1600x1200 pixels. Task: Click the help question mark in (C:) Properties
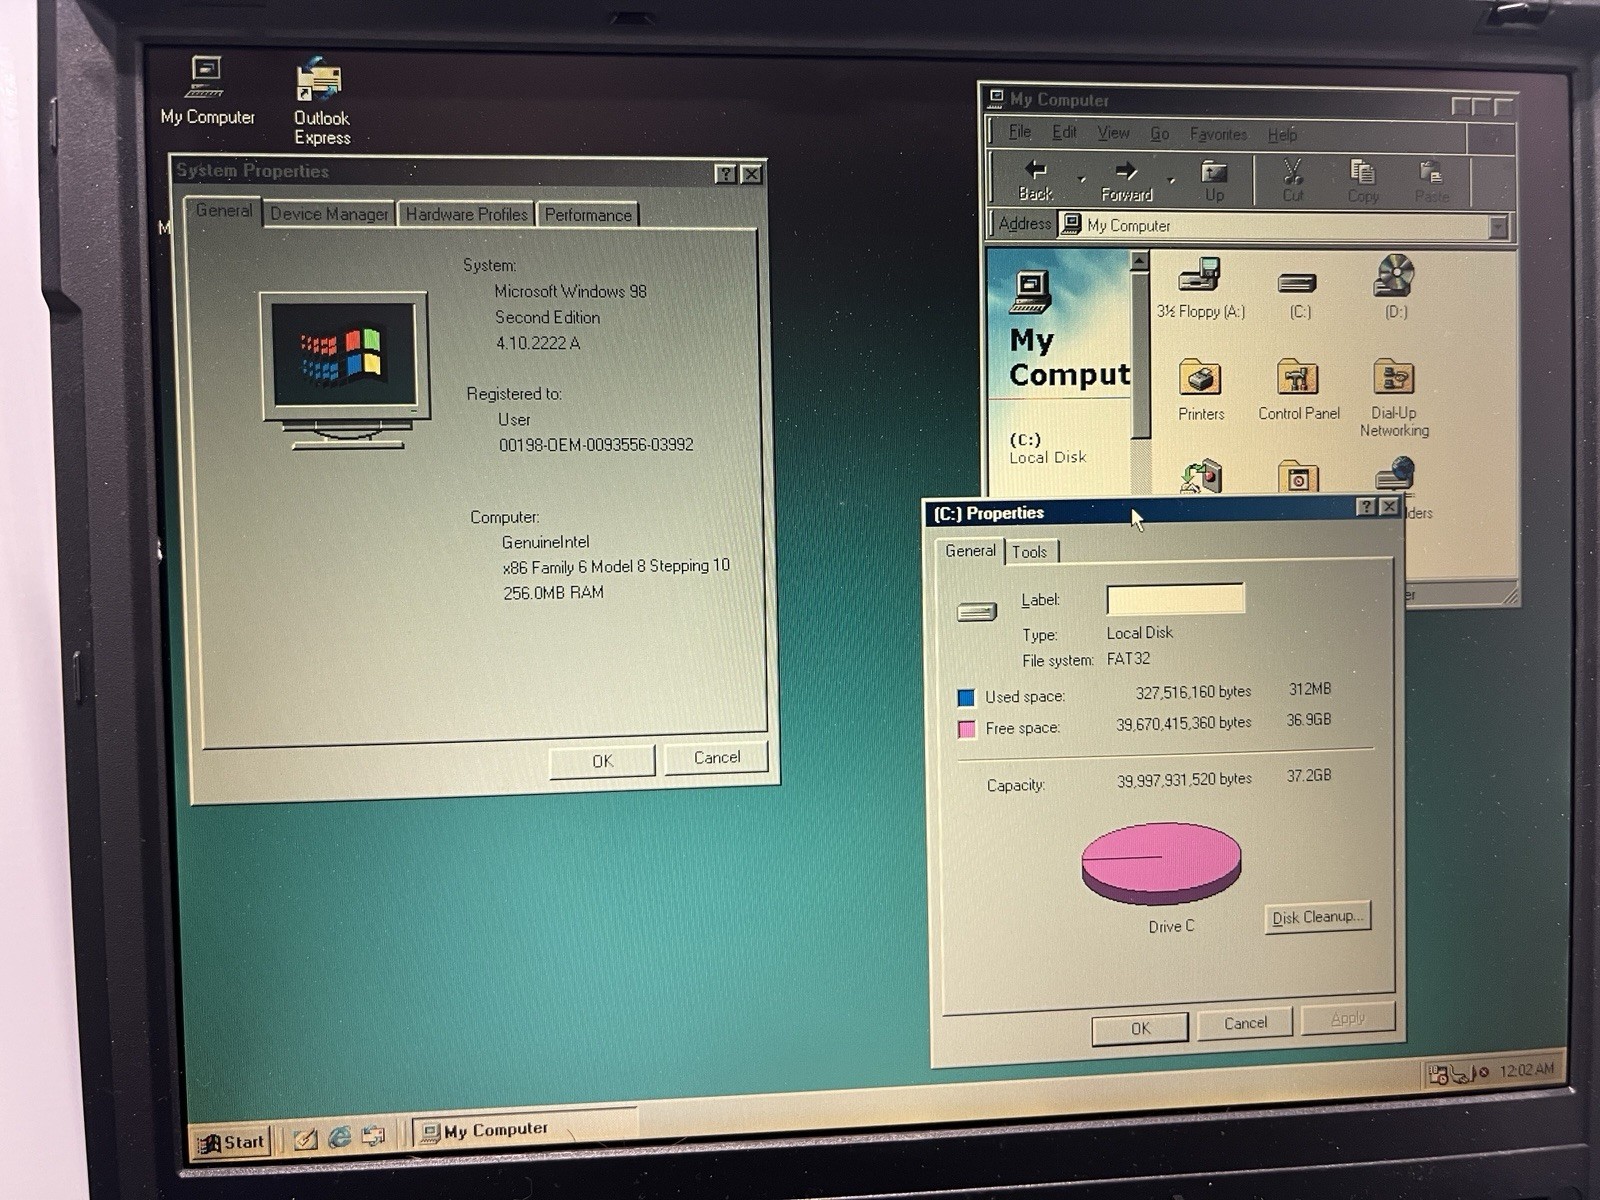[x=1366, y=507]
